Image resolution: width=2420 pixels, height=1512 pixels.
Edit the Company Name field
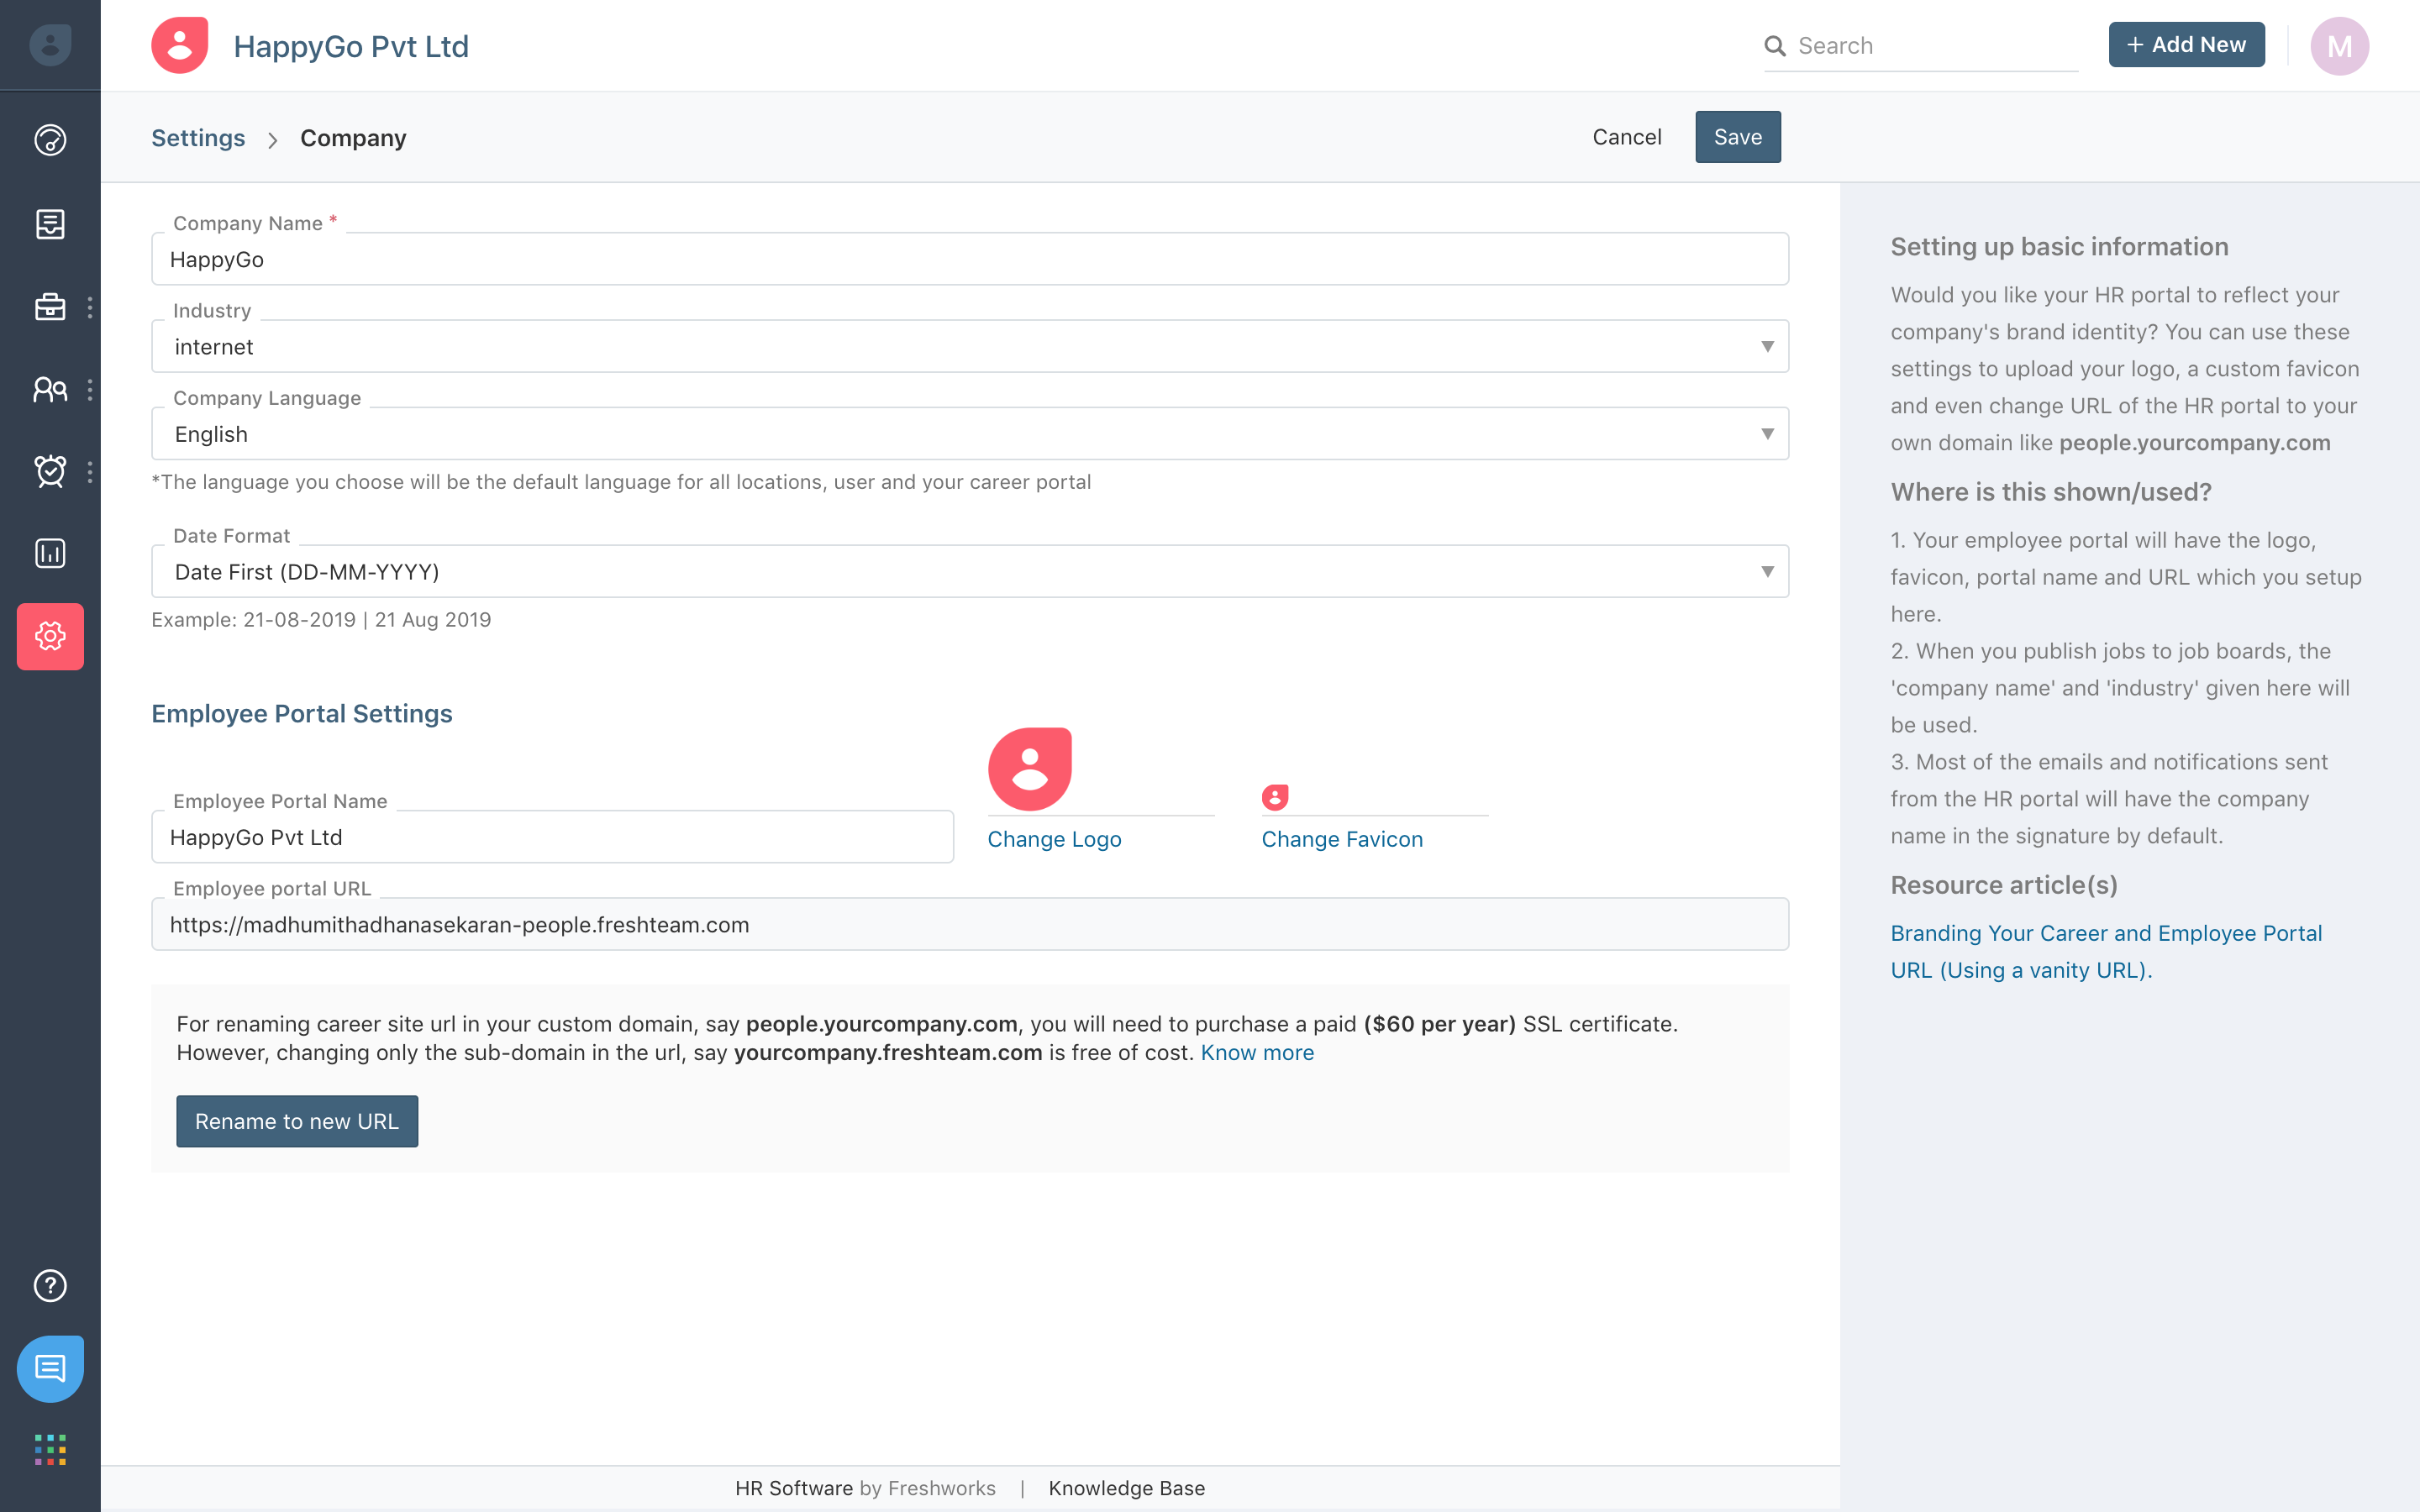coord(970,259)
